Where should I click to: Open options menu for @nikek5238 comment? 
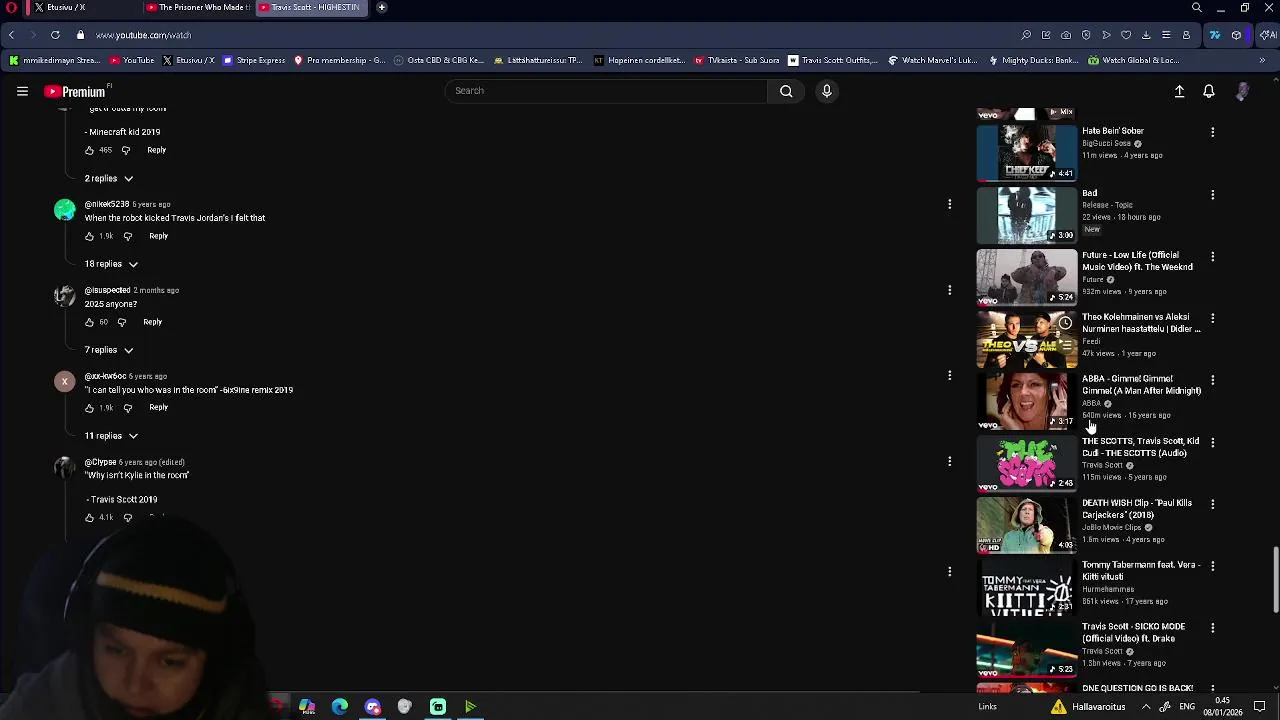point(949,204)
